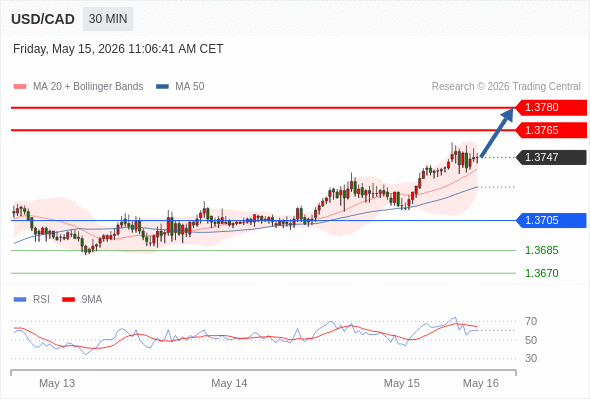Click the May 14 date axis label
Viewport: 590px width, 400px height.
click(x=229, y=383)
